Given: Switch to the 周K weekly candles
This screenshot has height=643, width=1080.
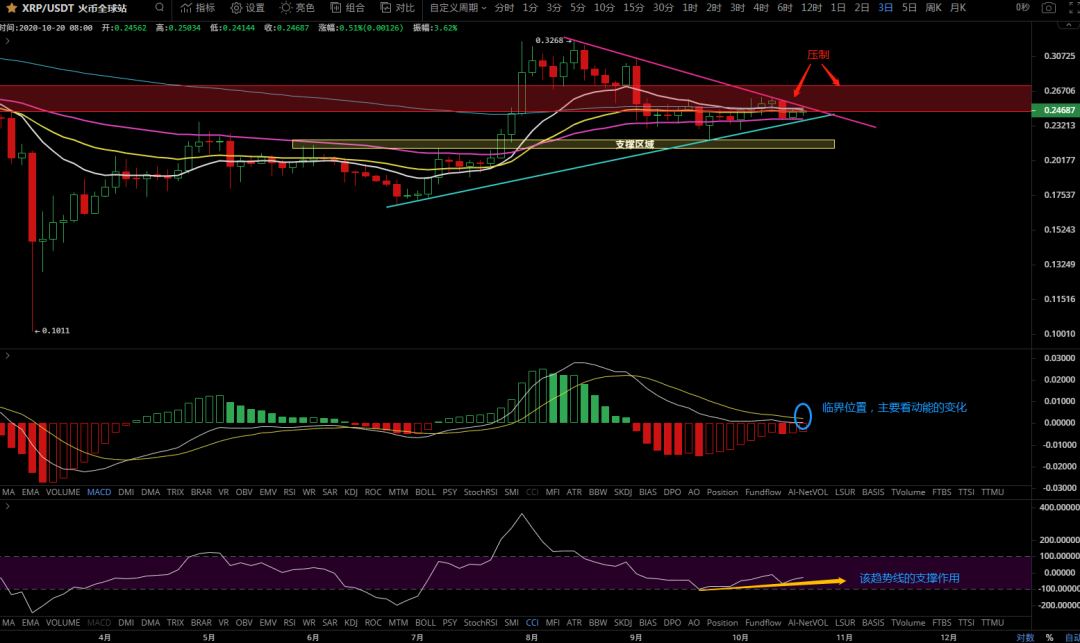Looking at the screenshot, I should pos(933,8).
